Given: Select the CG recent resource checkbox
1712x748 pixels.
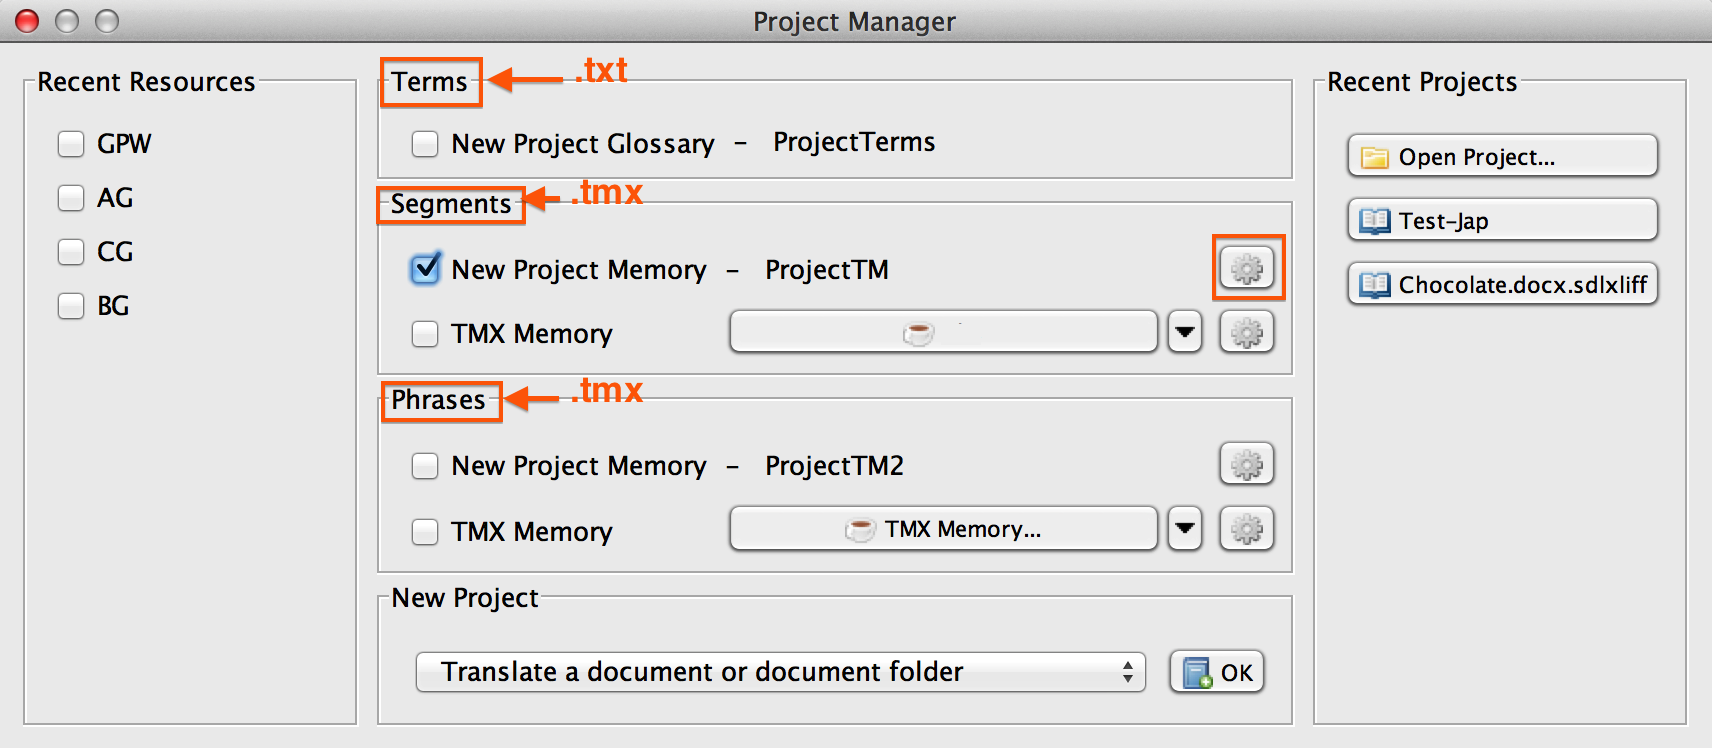Looking at the screenshot, I should coord(71,252).
